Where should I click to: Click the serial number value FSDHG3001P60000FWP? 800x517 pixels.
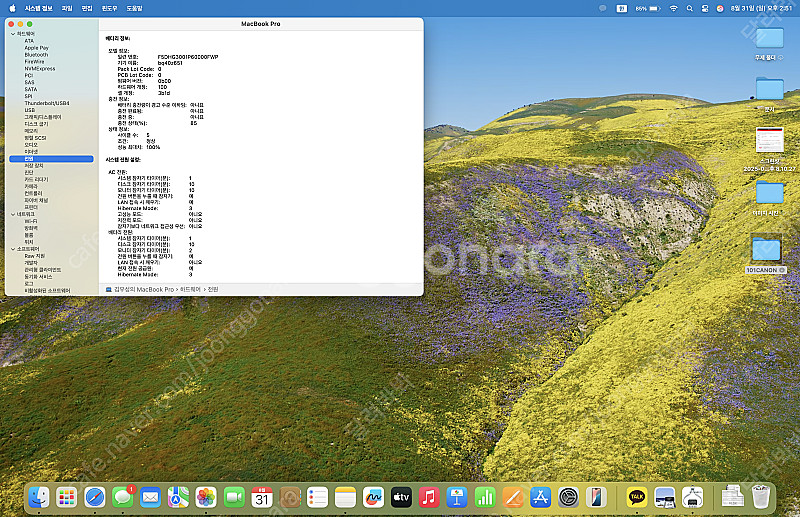tap(188, 57)
